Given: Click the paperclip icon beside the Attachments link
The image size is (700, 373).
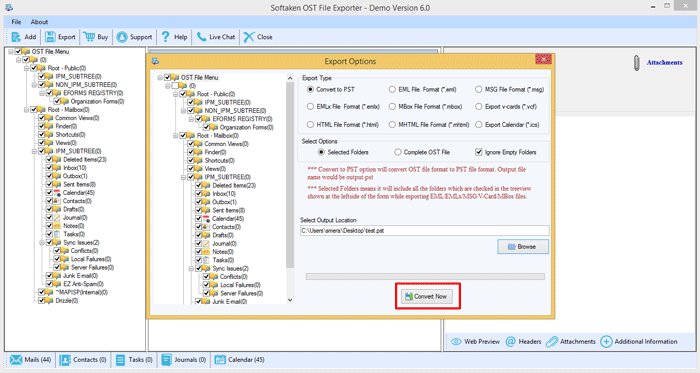Looking at the screenshot, I should pos(636,63).
